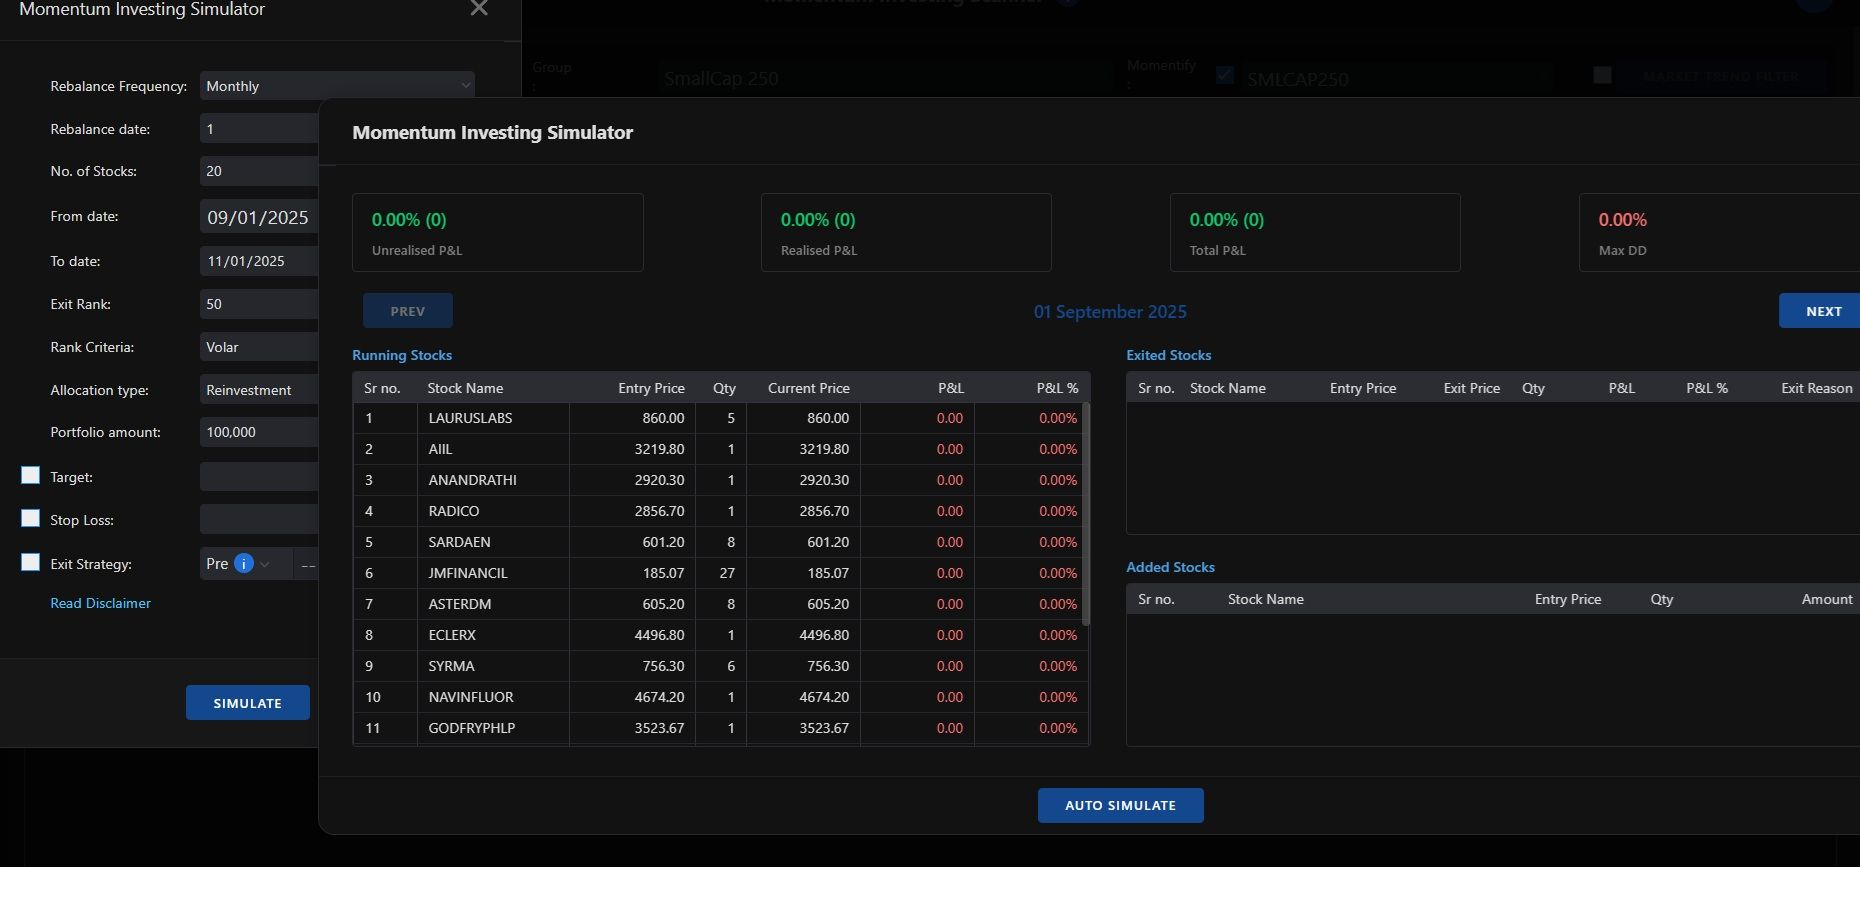
Task: Click the PREV button
Action: tap(407, 311)
